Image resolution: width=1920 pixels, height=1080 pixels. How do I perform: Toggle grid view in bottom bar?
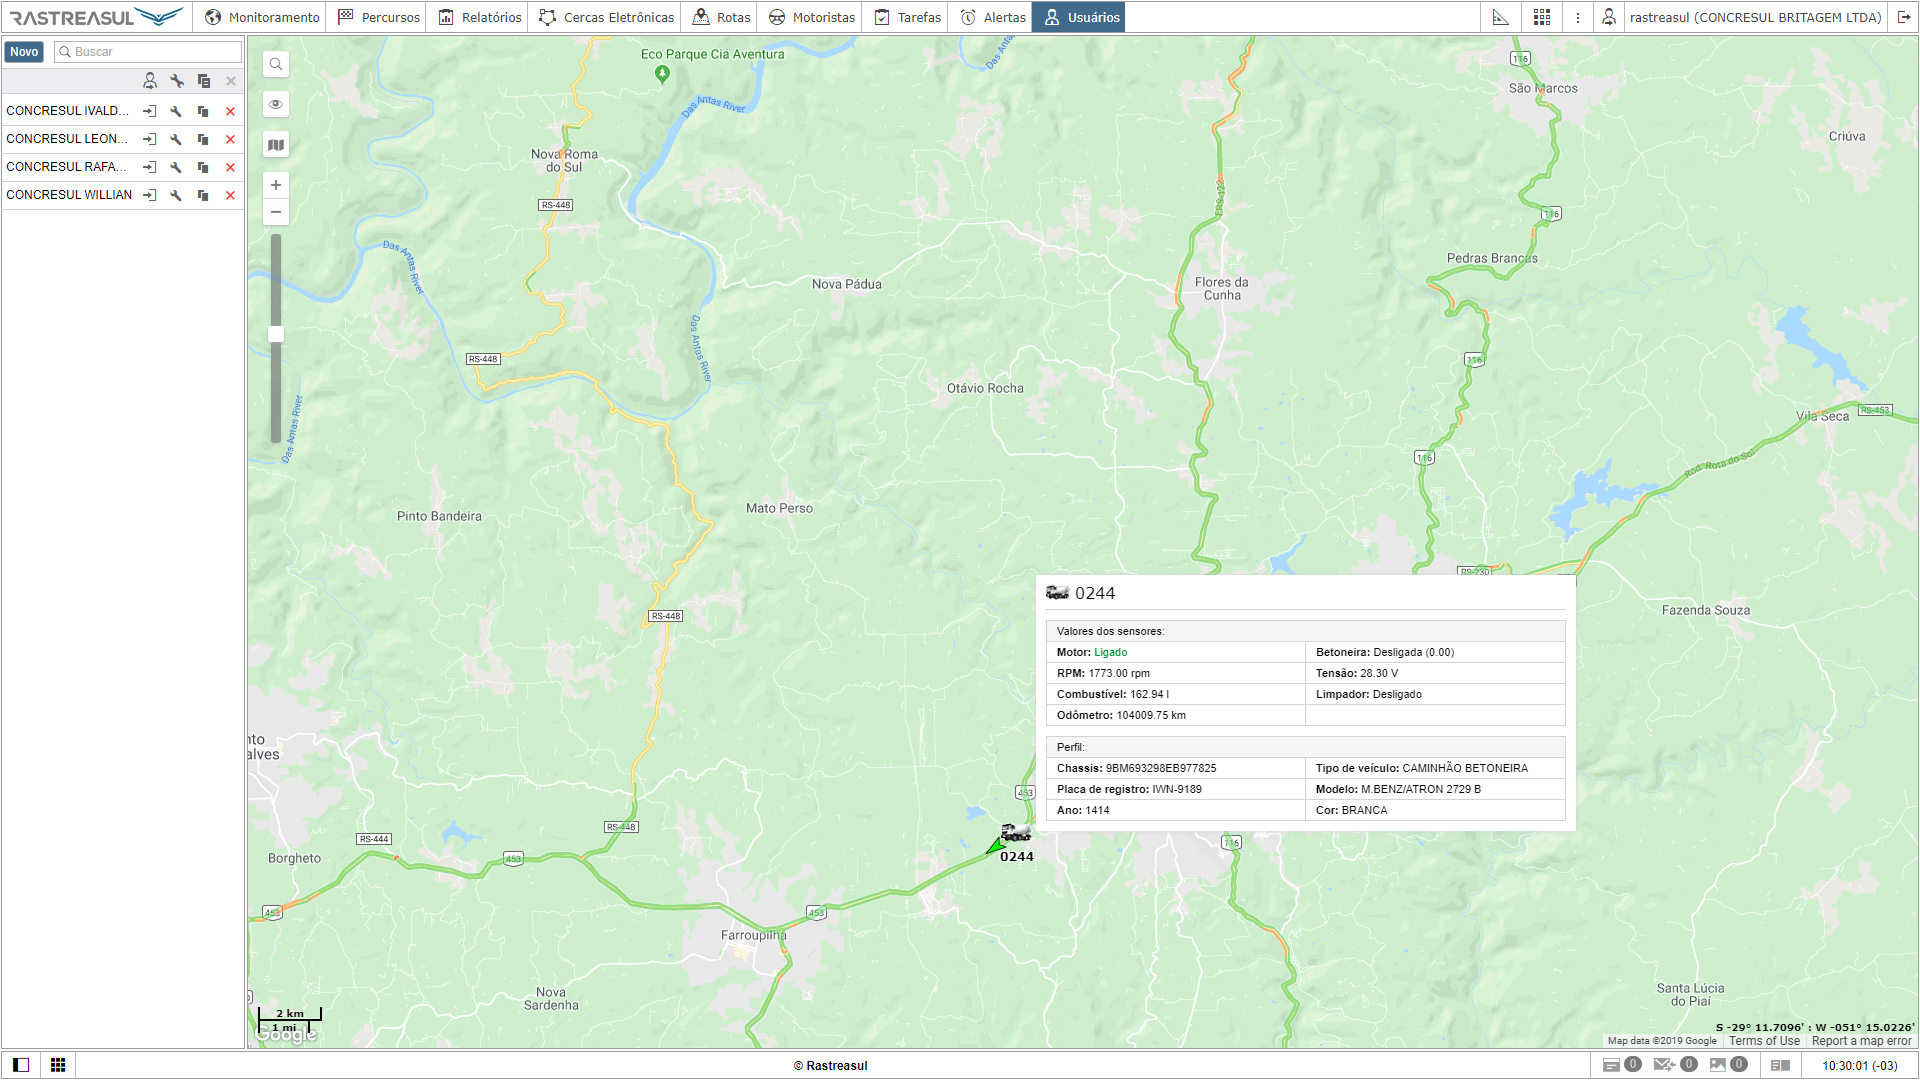point(58,1065)
